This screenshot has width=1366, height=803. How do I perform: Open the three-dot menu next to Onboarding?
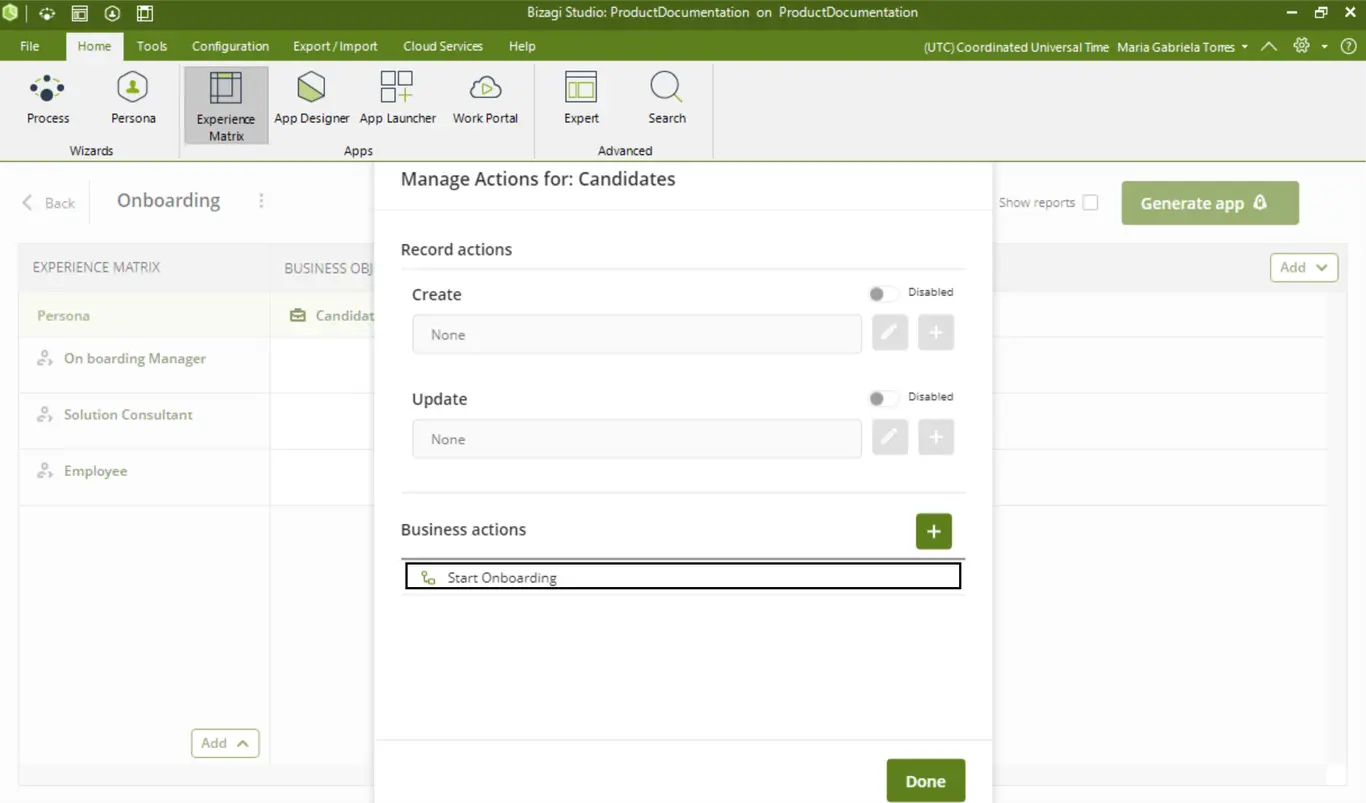click(x=261, y=201)
